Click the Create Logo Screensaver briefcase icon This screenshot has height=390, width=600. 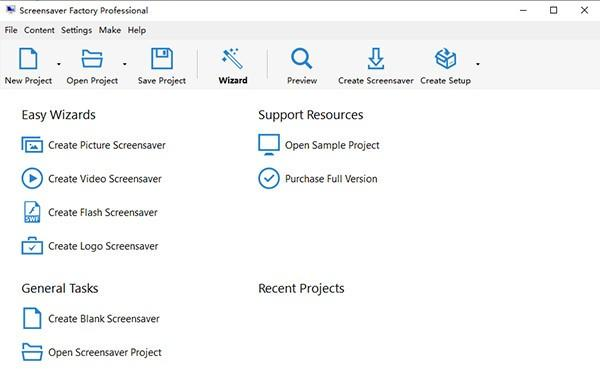pyautogui.click(x=32, y=246)
